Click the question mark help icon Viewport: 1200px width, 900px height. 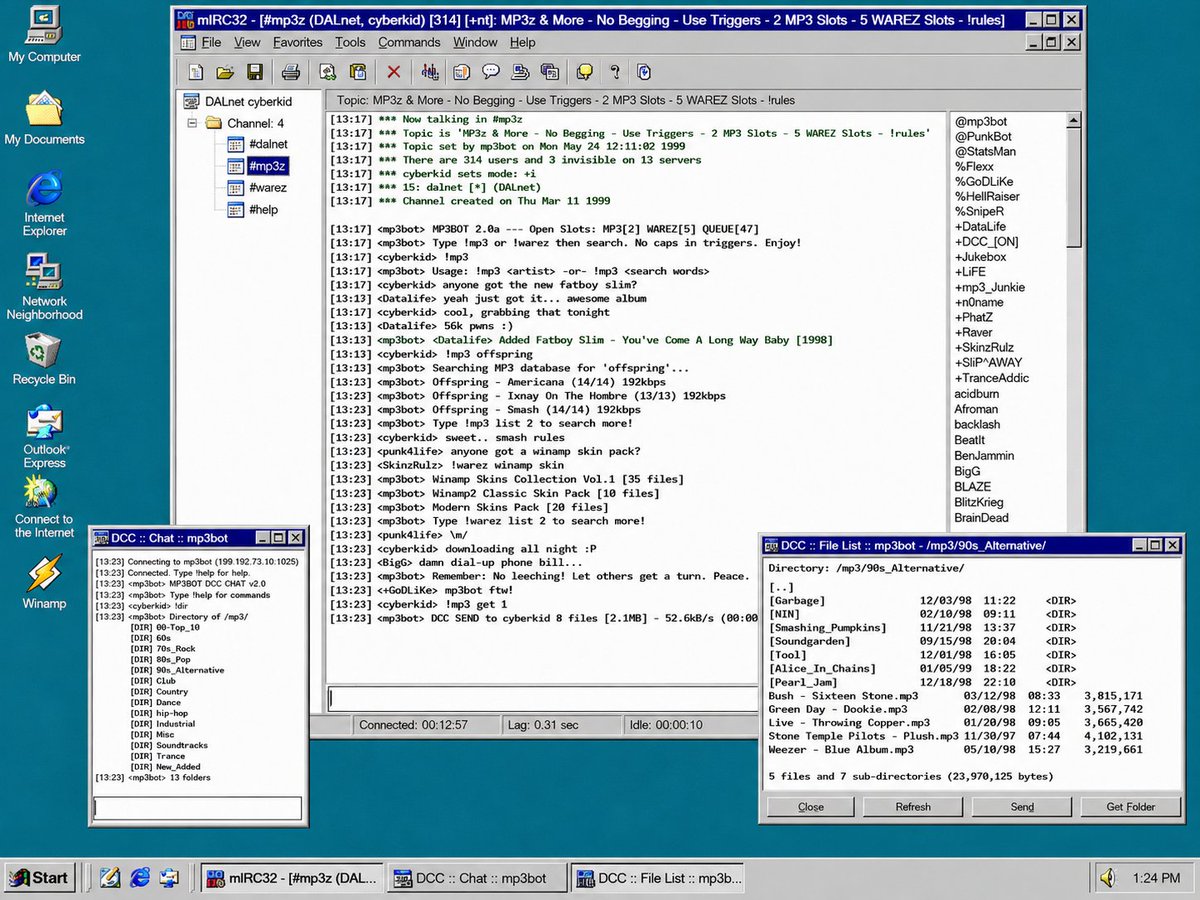(x=615, y=72)
